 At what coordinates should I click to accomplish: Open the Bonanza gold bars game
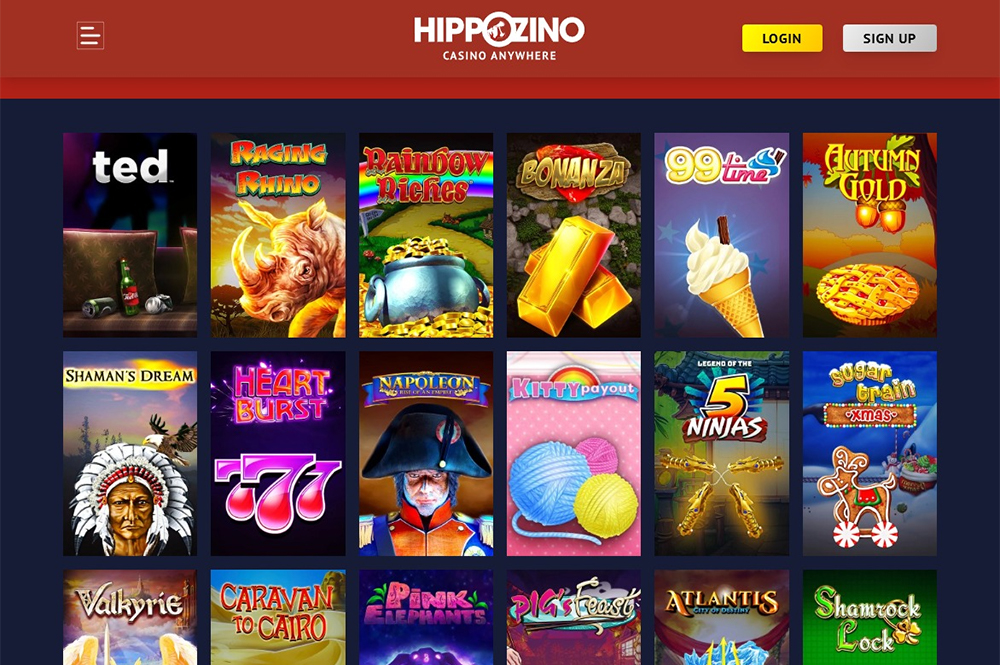point(574,235)
